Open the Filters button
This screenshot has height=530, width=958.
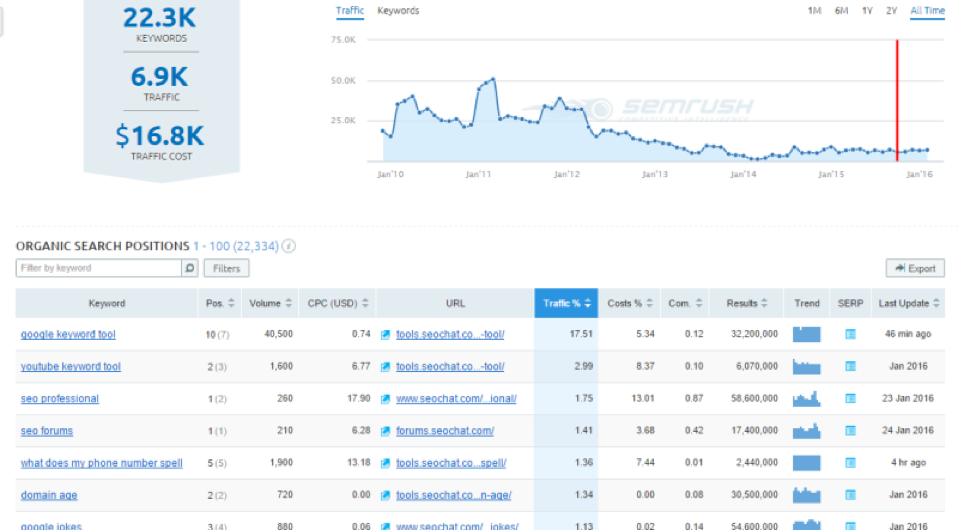point(226,268)
